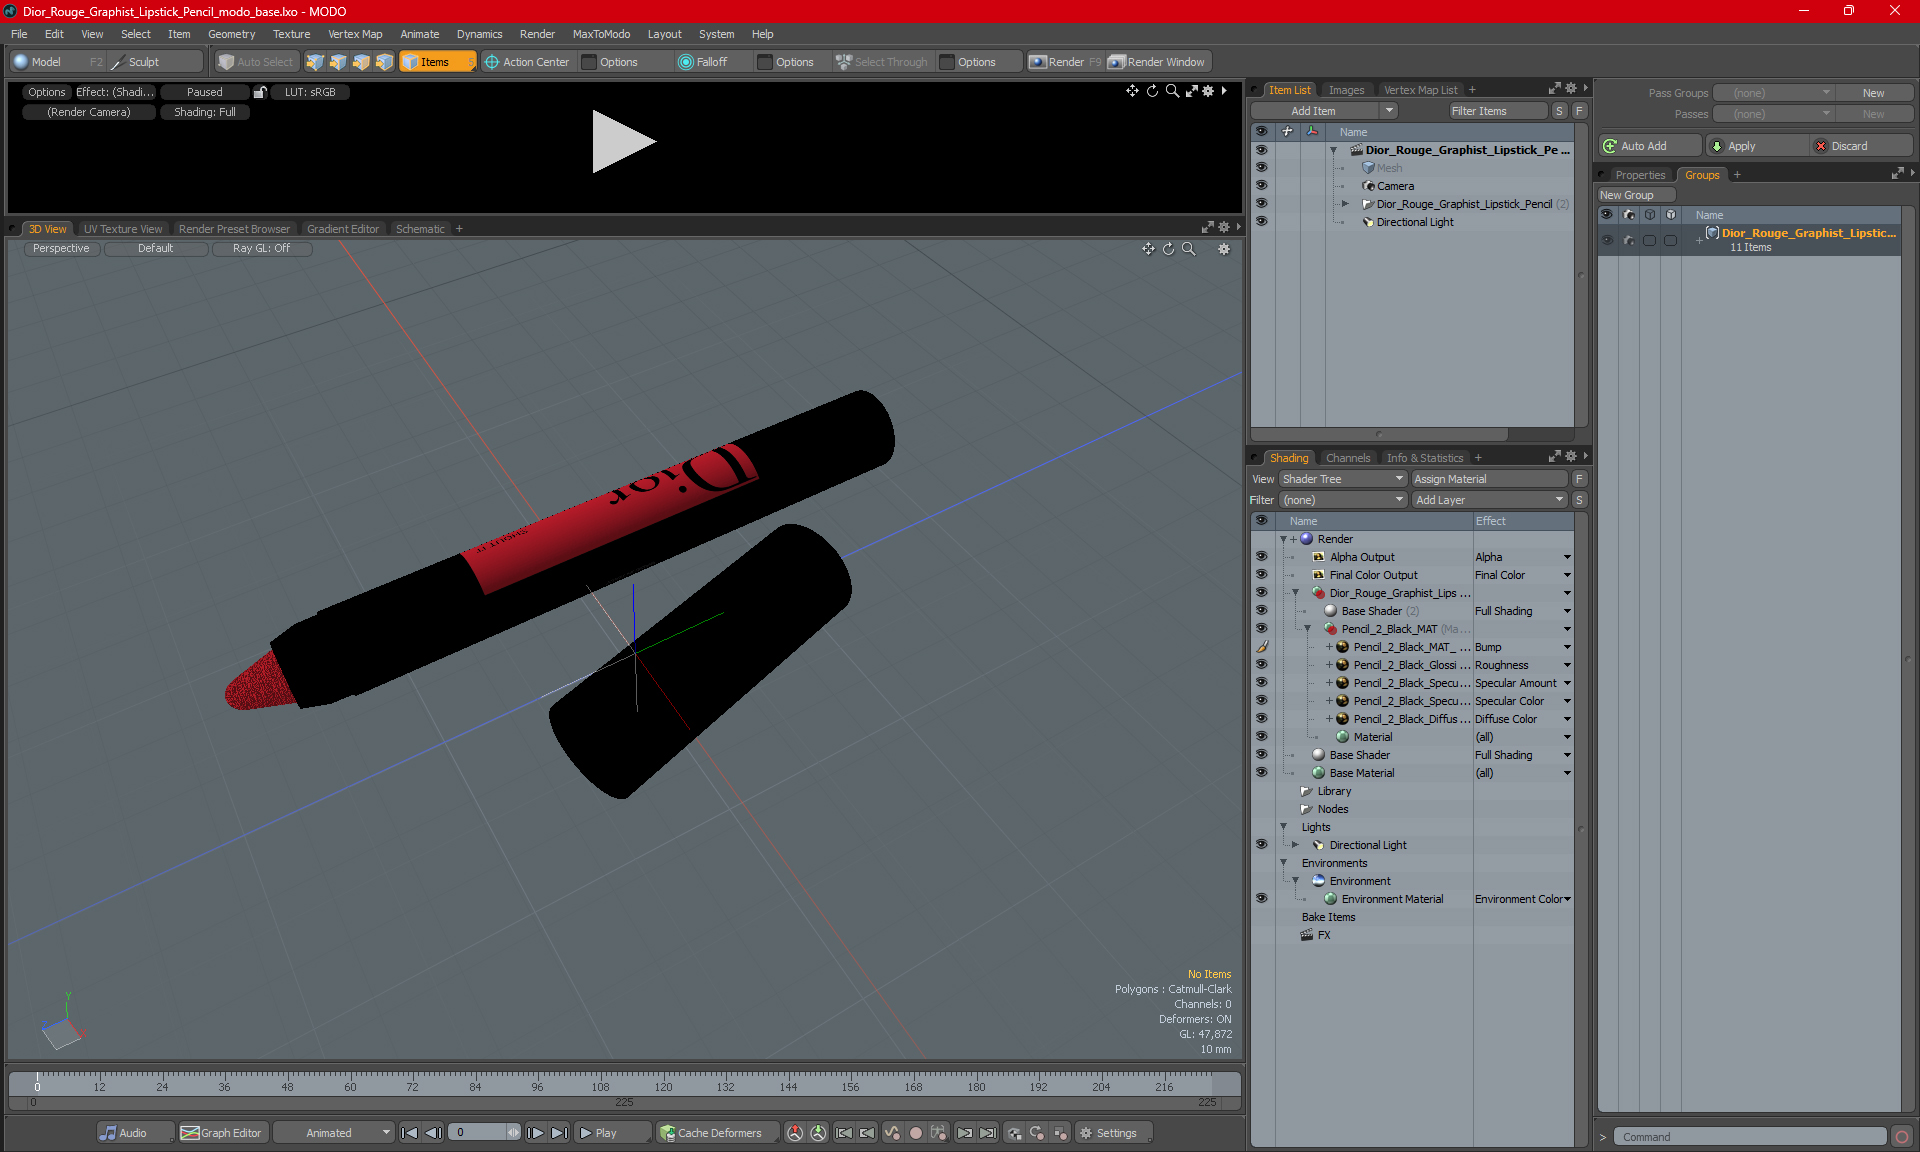Select the Materials selection mode icon
Image resolution: width=1920 pixels, height=1152 pixels.
(x=384, y=62)
